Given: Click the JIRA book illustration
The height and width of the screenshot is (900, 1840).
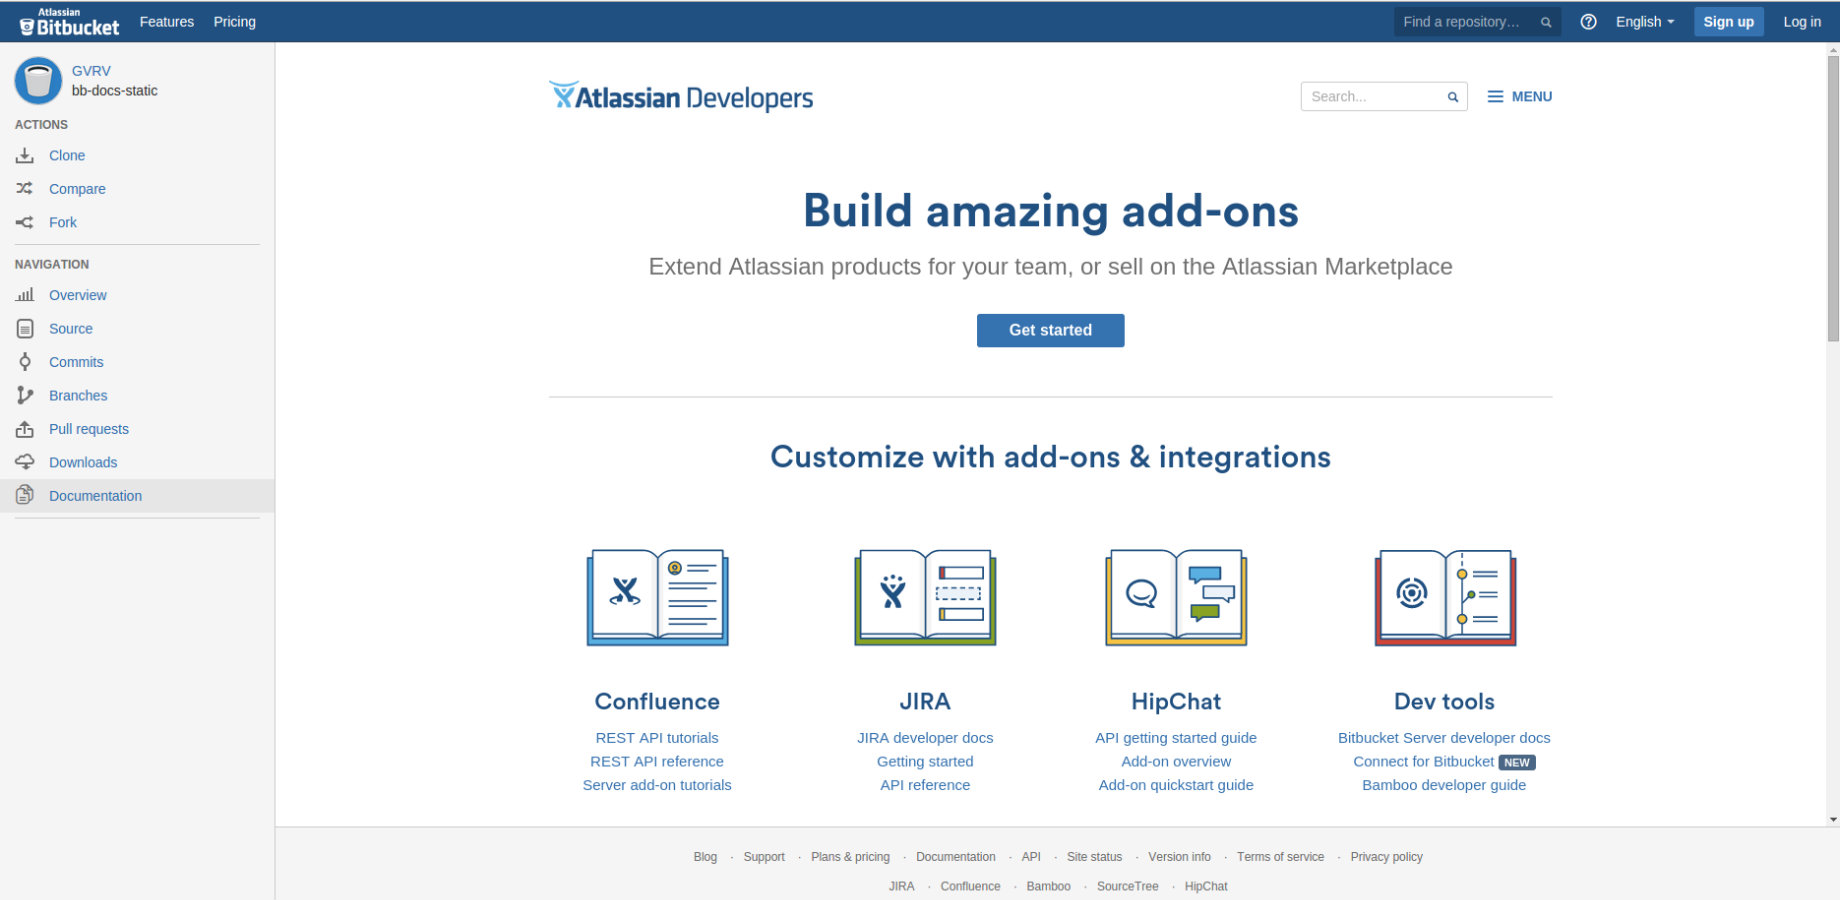Looking at the screenshot, I should (x=925, y=597).
